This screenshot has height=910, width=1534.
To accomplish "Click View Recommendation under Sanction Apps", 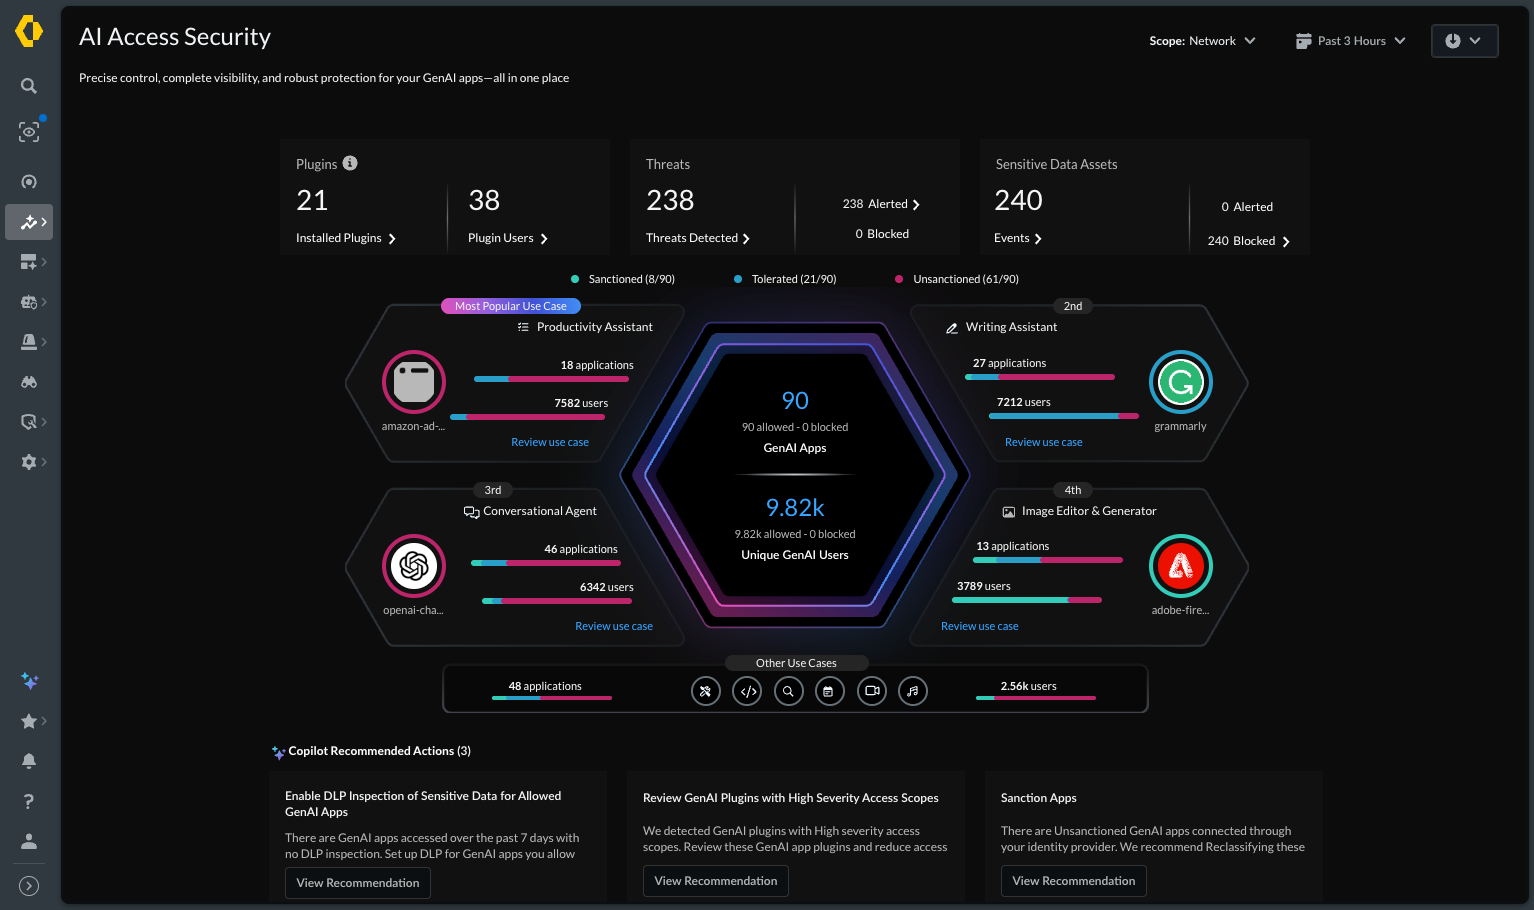I will (x=1073, y=881).
